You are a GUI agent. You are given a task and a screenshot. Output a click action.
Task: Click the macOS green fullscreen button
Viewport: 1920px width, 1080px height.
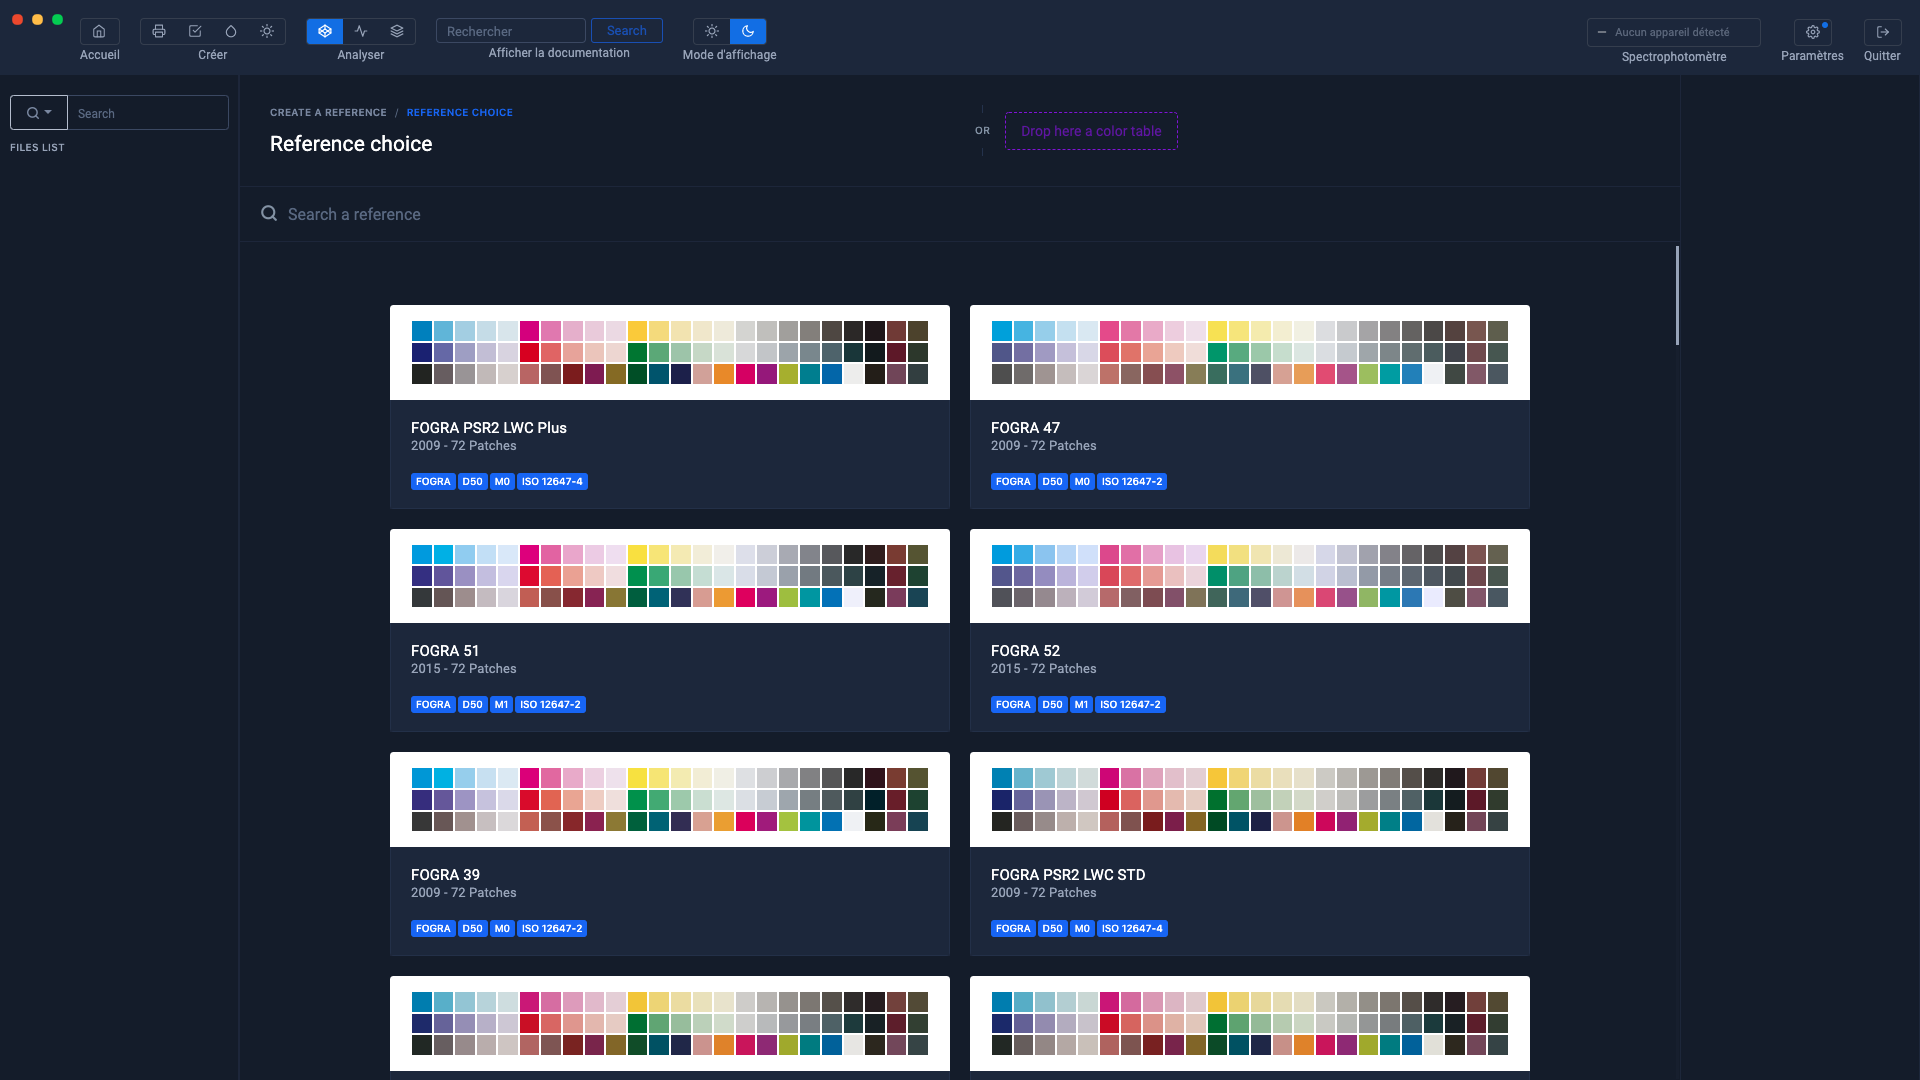[57, 19]
